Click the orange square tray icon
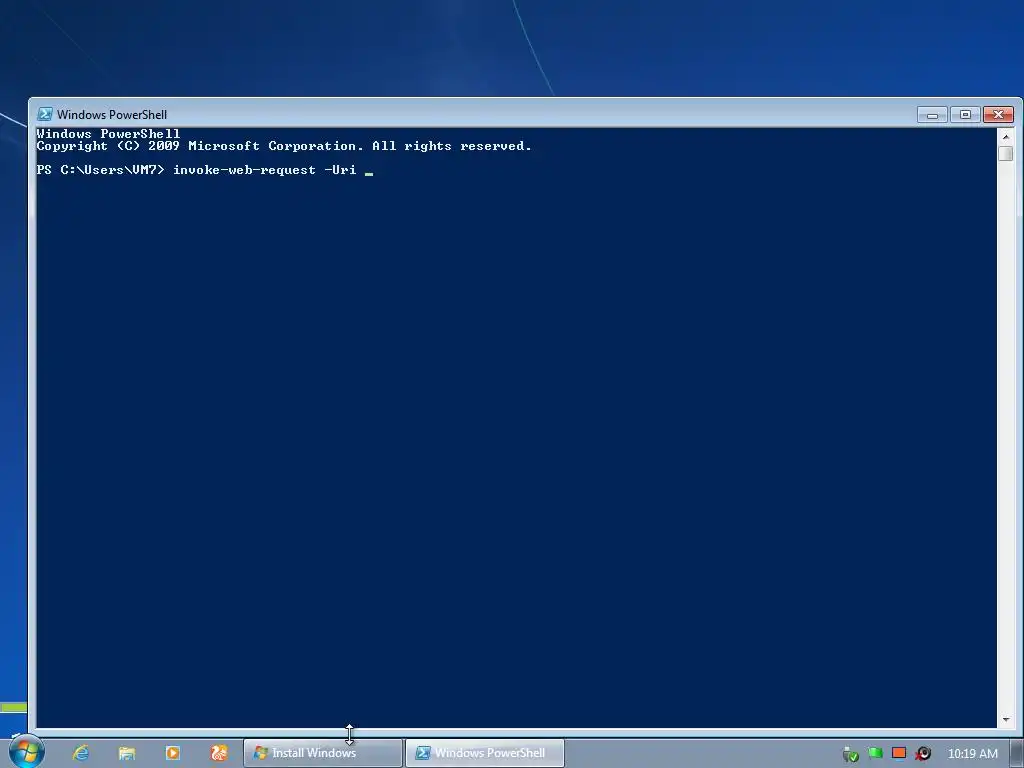 [x=899, y=754]
